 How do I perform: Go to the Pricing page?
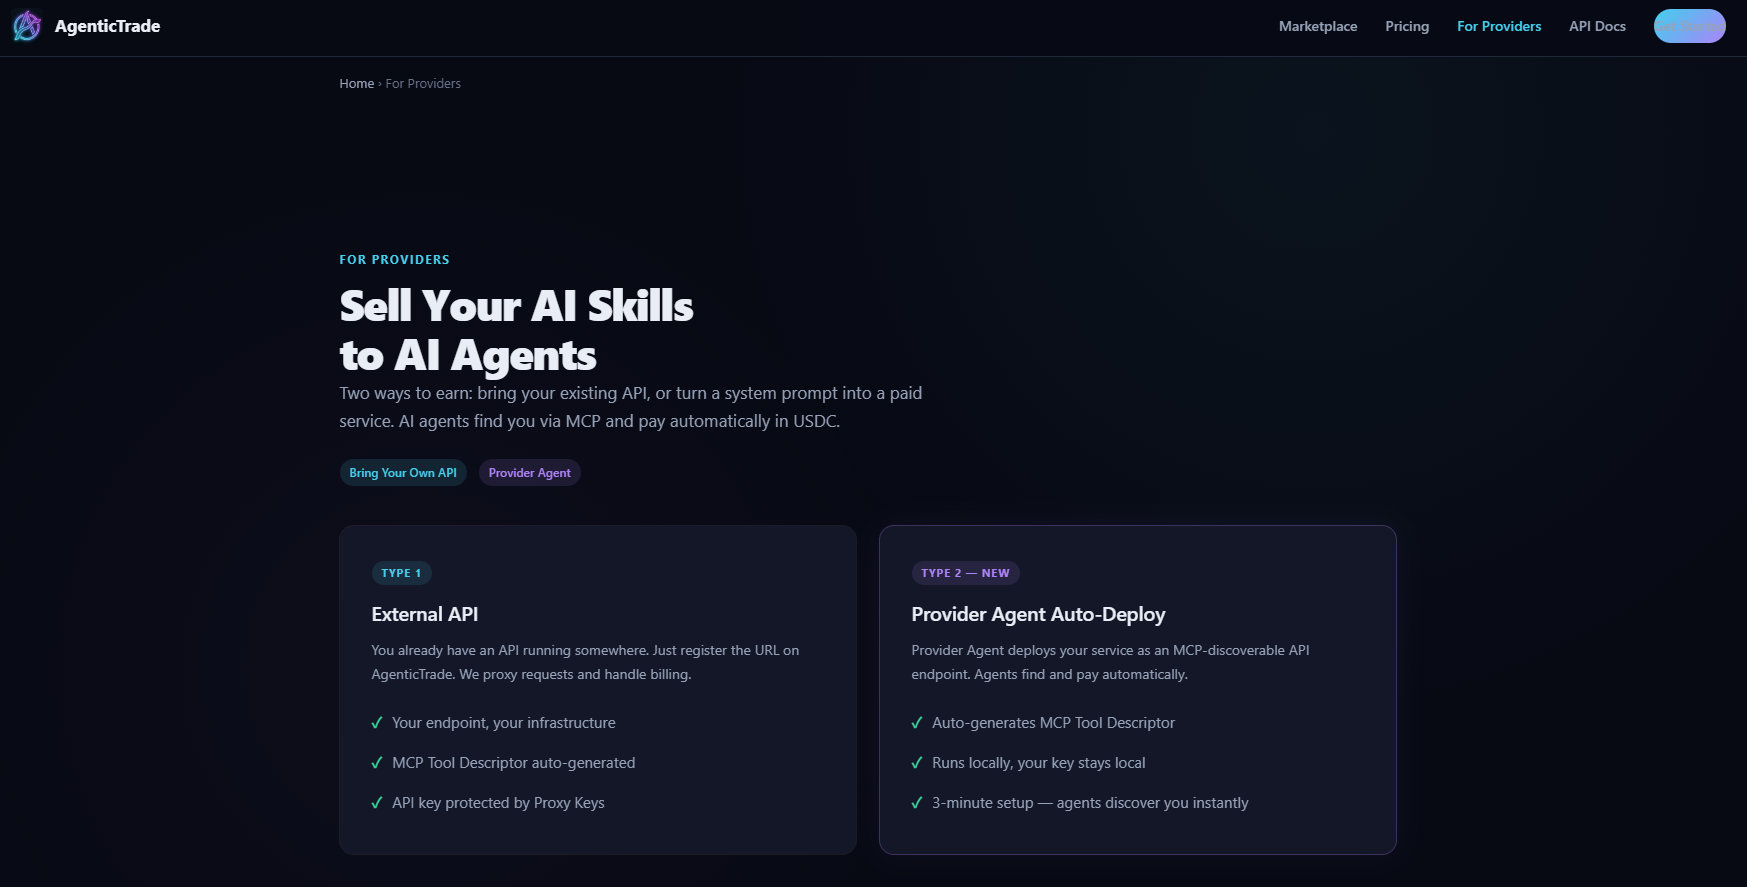click(1407, 26)
